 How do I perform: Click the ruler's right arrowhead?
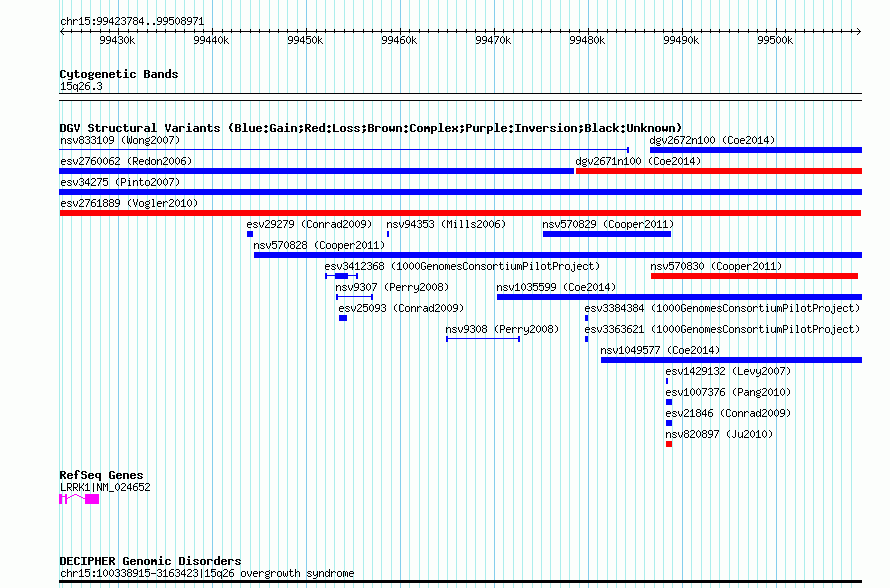tap(859, 31)
